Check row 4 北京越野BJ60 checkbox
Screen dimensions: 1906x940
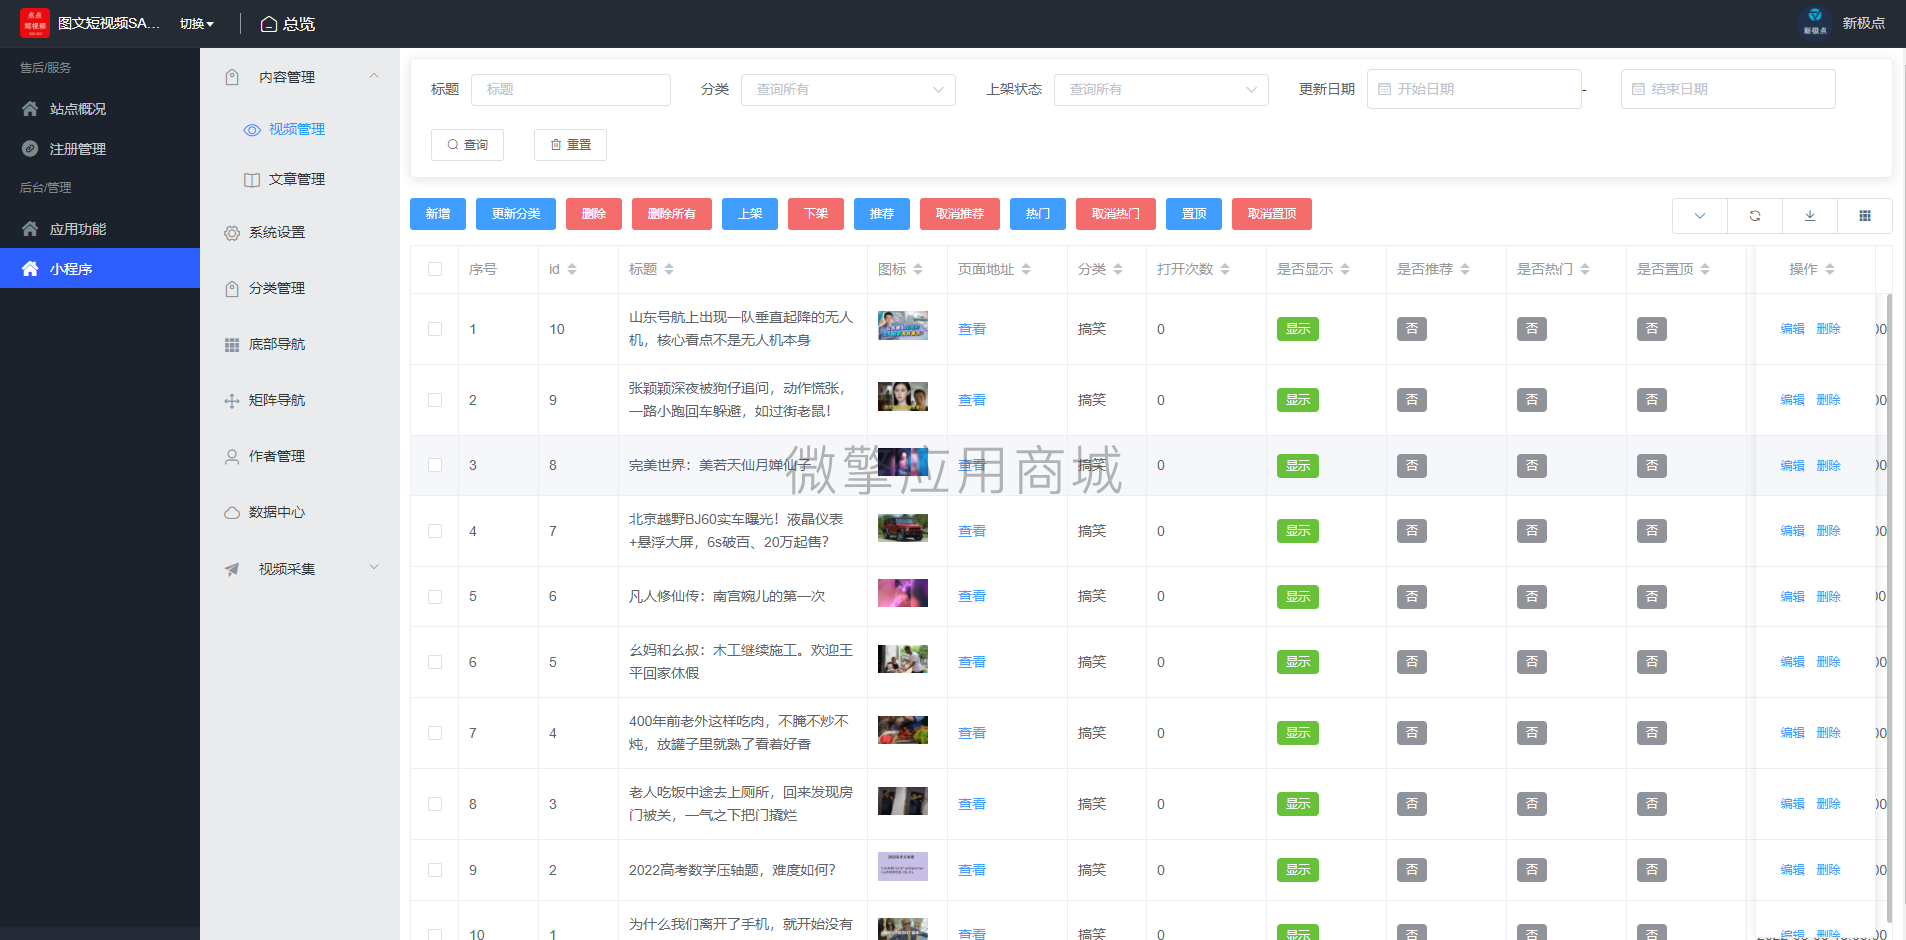[x=435, y=531]
